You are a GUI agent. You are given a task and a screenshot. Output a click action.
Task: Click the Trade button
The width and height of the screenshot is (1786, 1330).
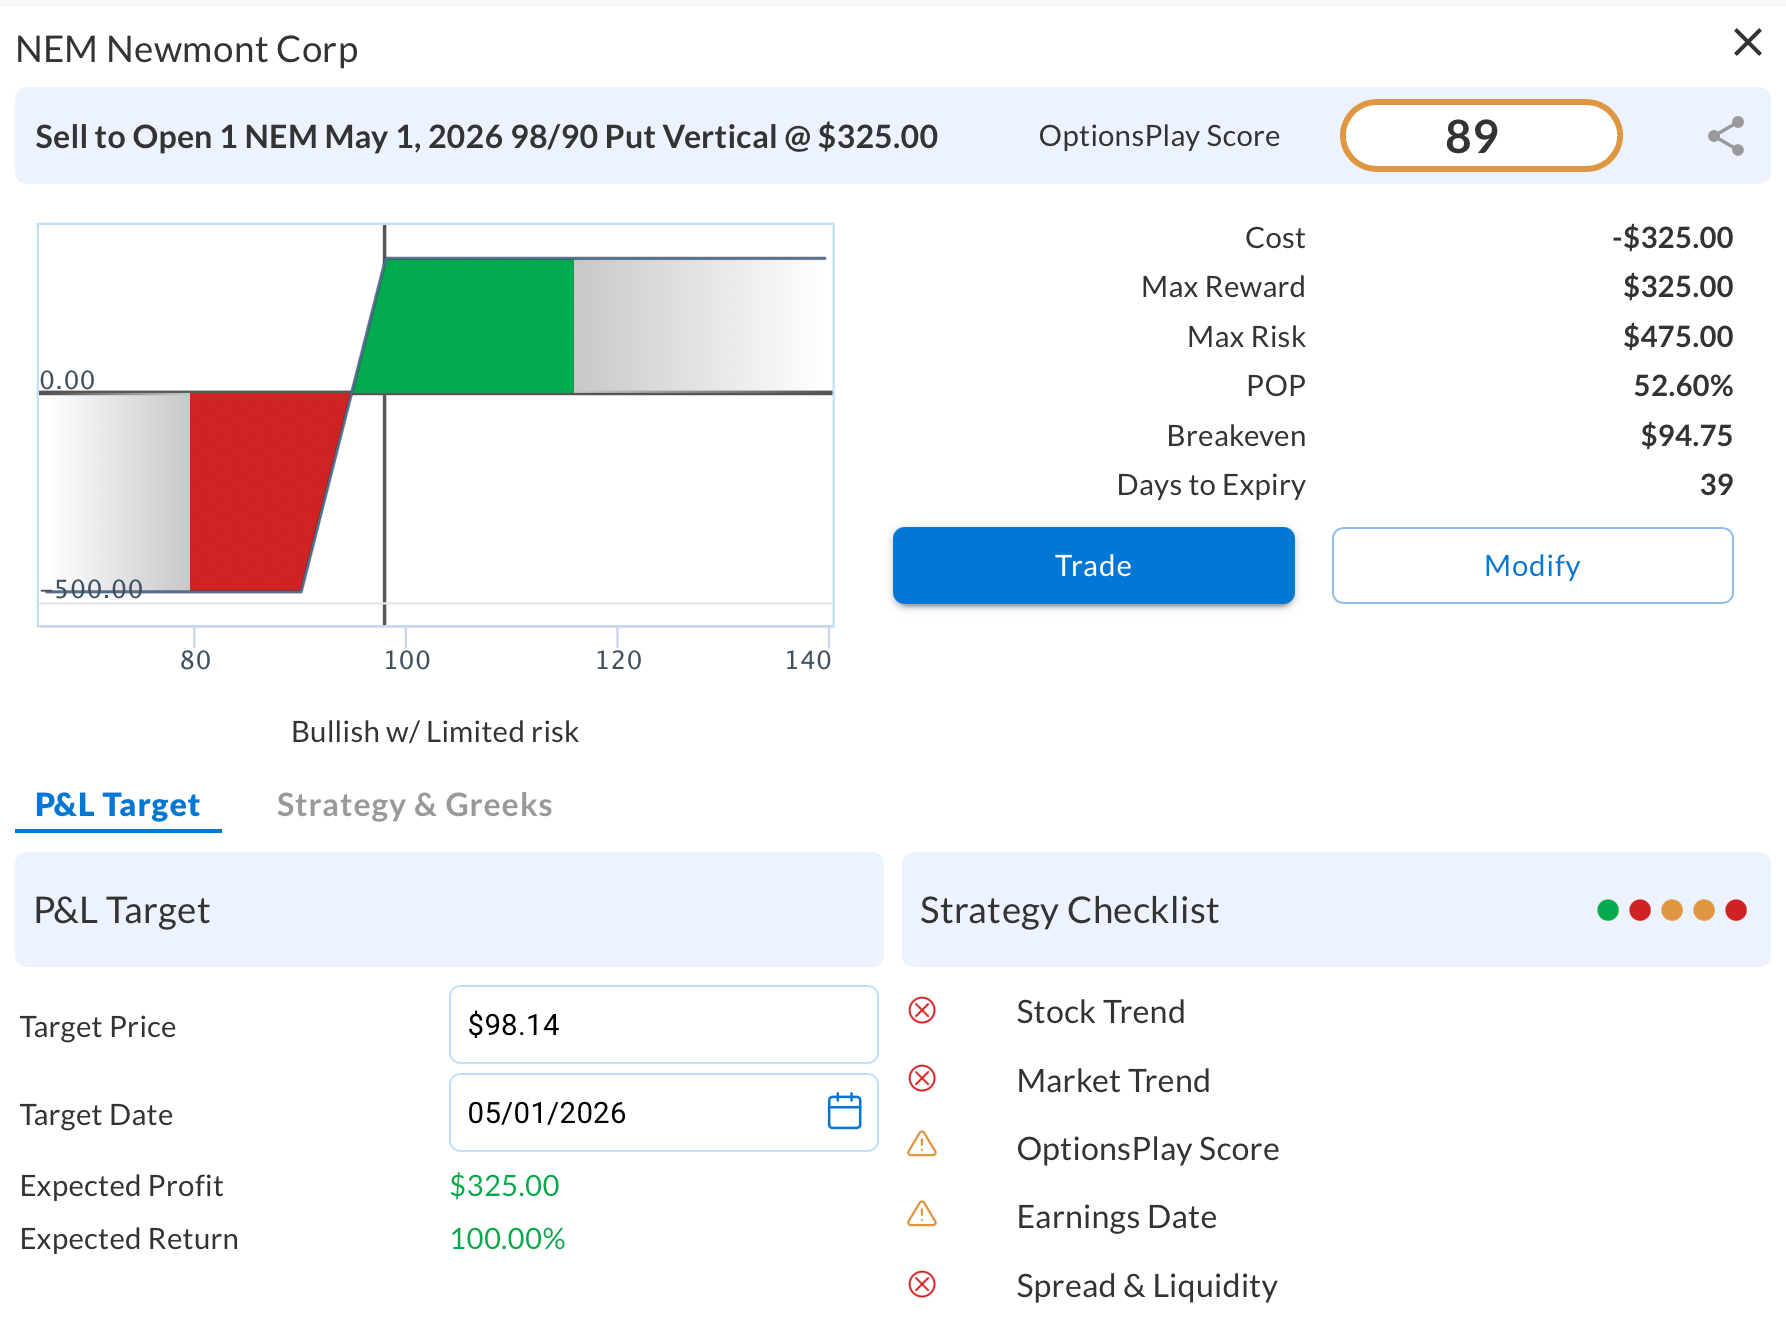coord(1093,565)
